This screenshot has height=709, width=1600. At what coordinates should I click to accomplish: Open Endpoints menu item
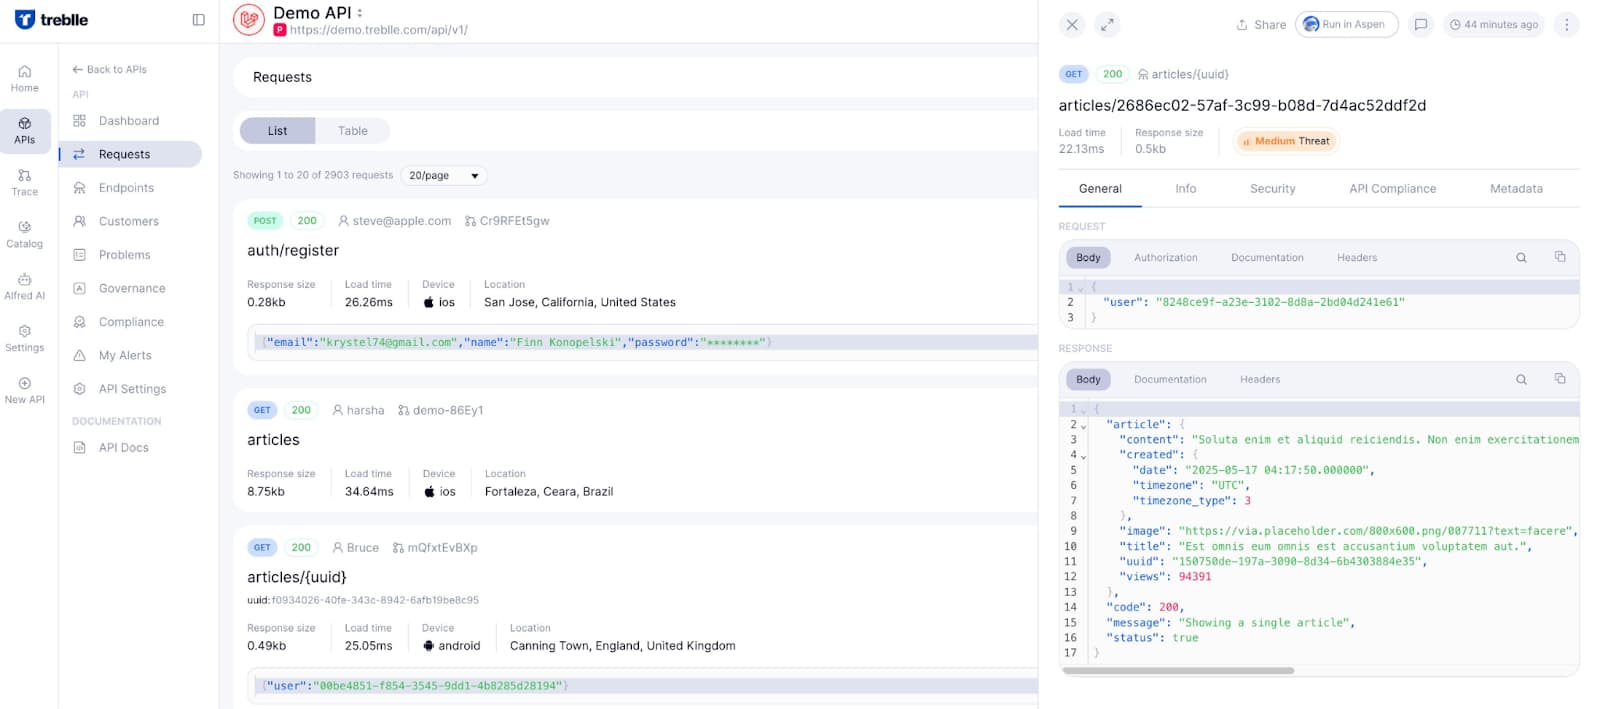(x=130, y=188)
